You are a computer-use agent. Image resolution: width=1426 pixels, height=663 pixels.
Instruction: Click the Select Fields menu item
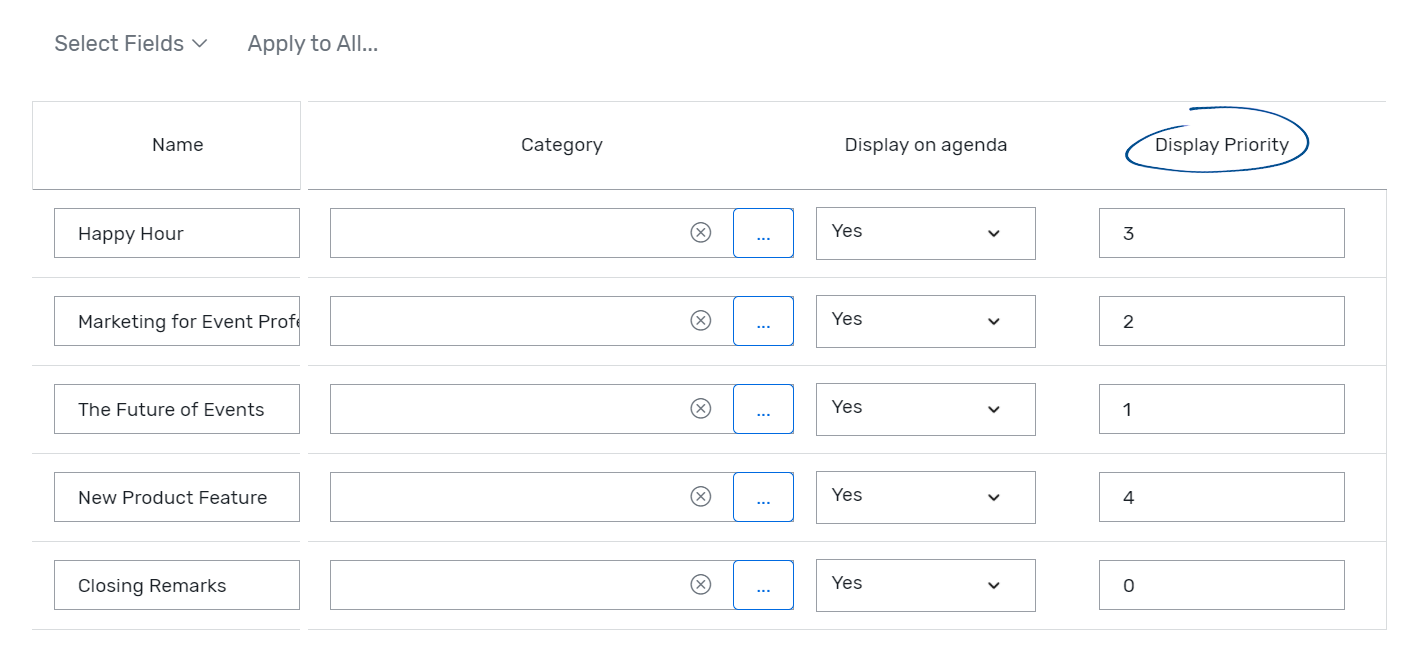[x=130, y=43]
